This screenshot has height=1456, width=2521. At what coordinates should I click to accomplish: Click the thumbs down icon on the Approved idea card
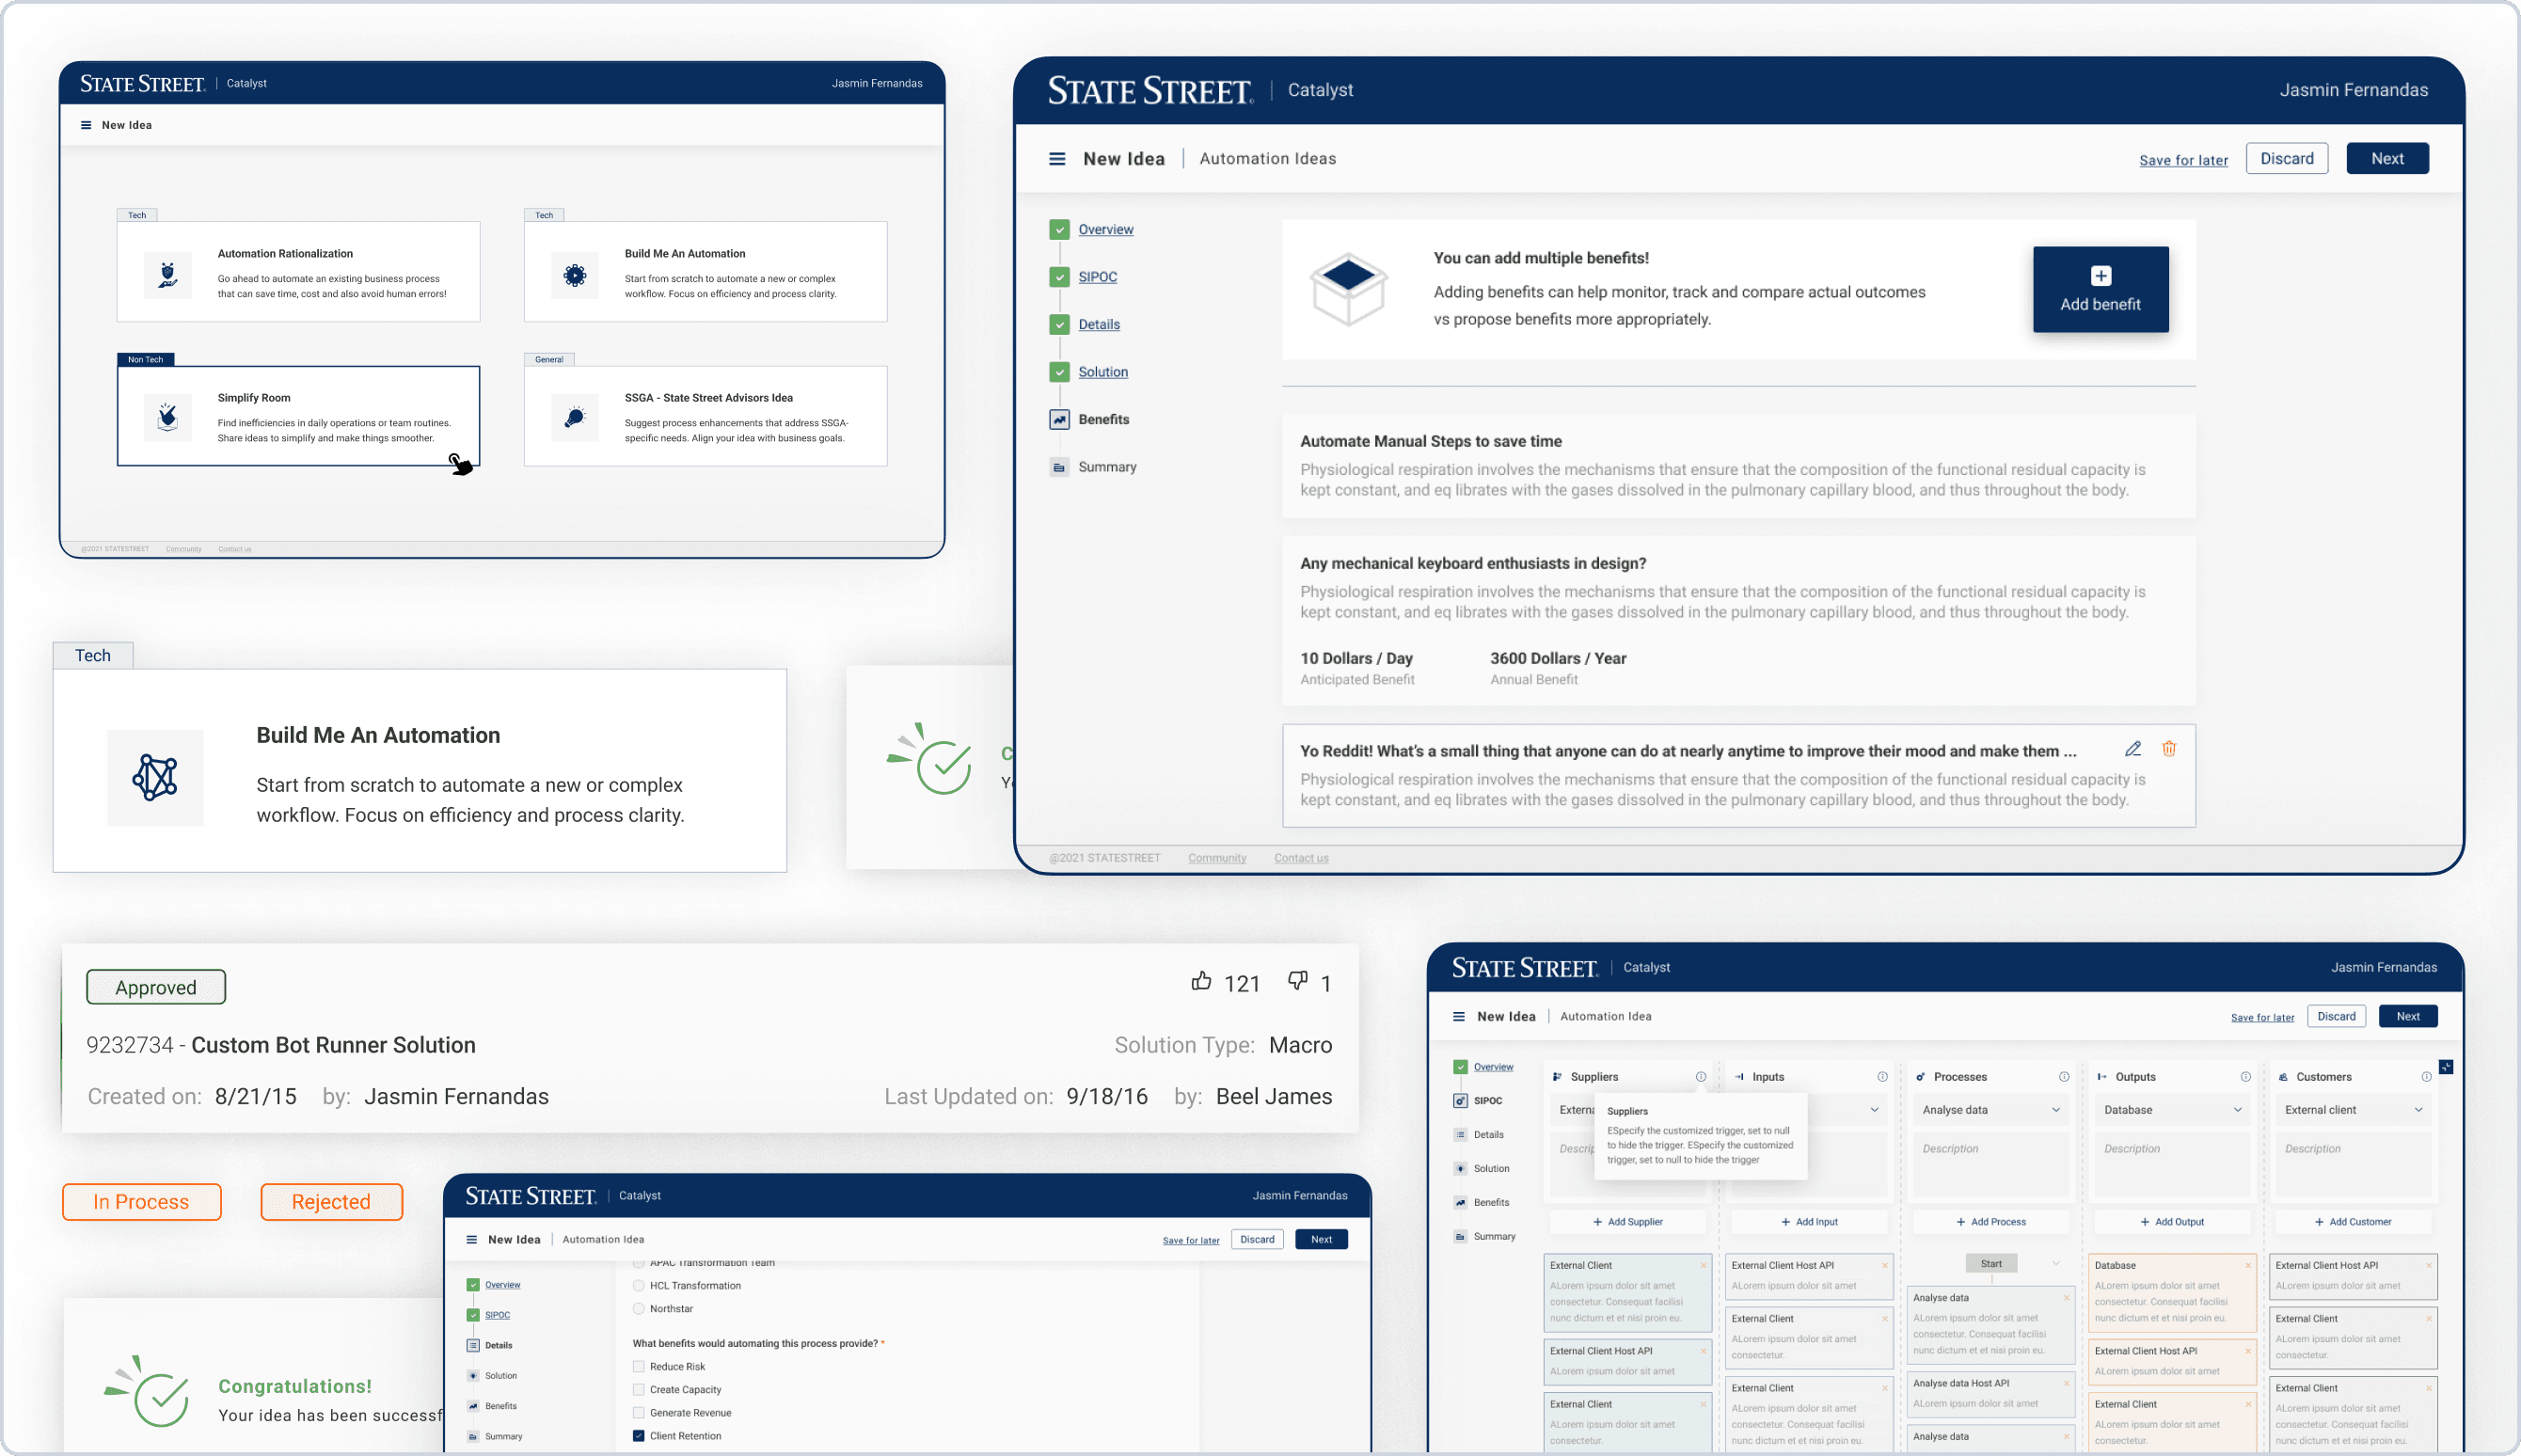point(1297,981)
